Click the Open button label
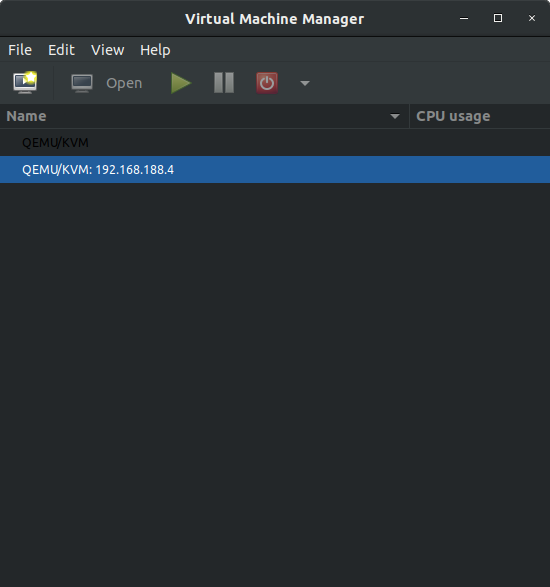Viewport: 550px width, 587px height. [124, 83]
